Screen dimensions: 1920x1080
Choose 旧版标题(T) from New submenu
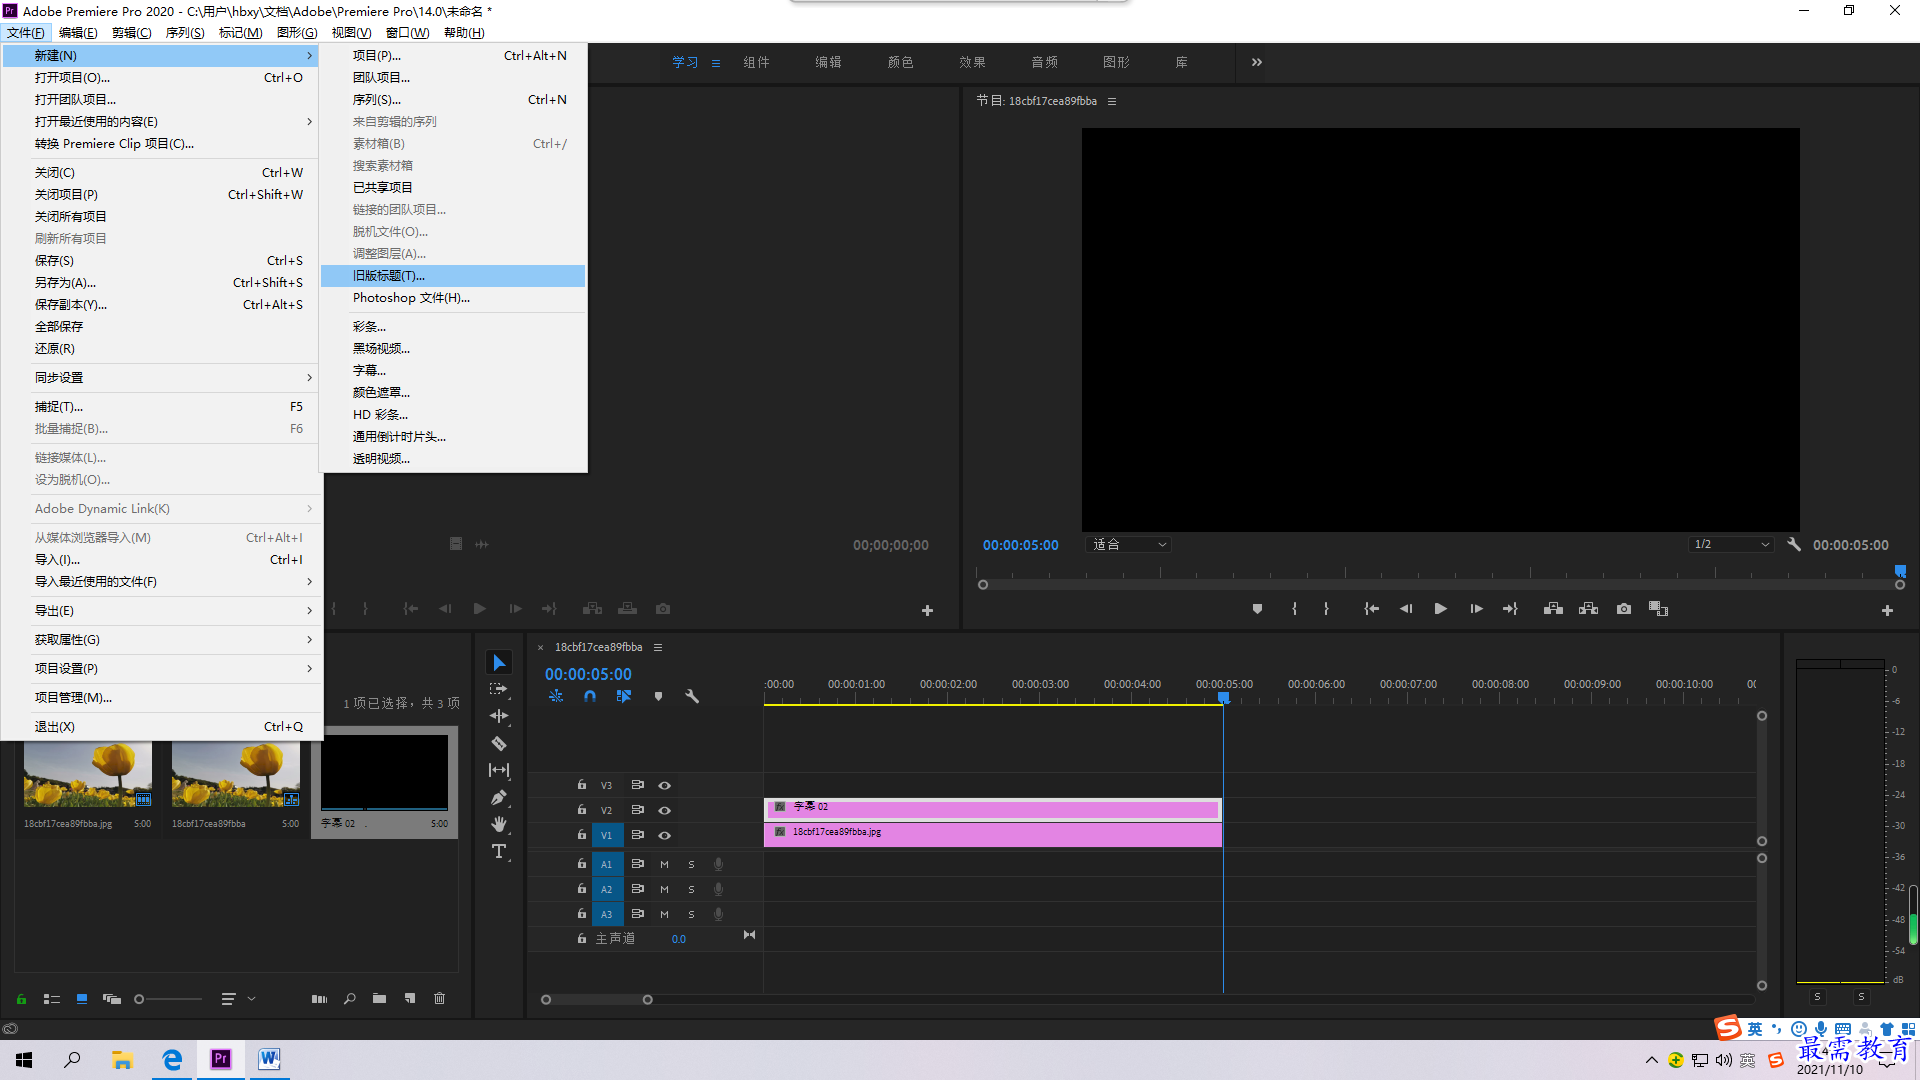pyautogui.click(x=453, y=276)
